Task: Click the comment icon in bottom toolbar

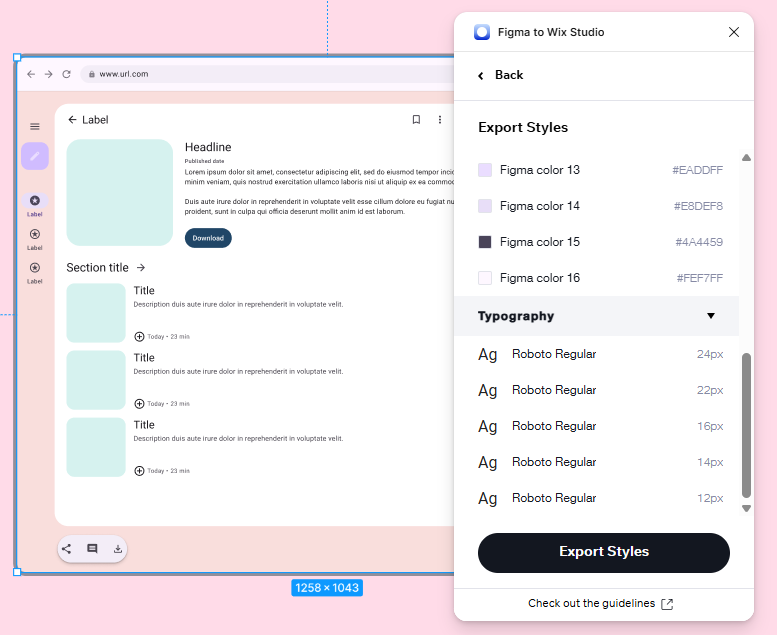Action: (x=92, y=549)
